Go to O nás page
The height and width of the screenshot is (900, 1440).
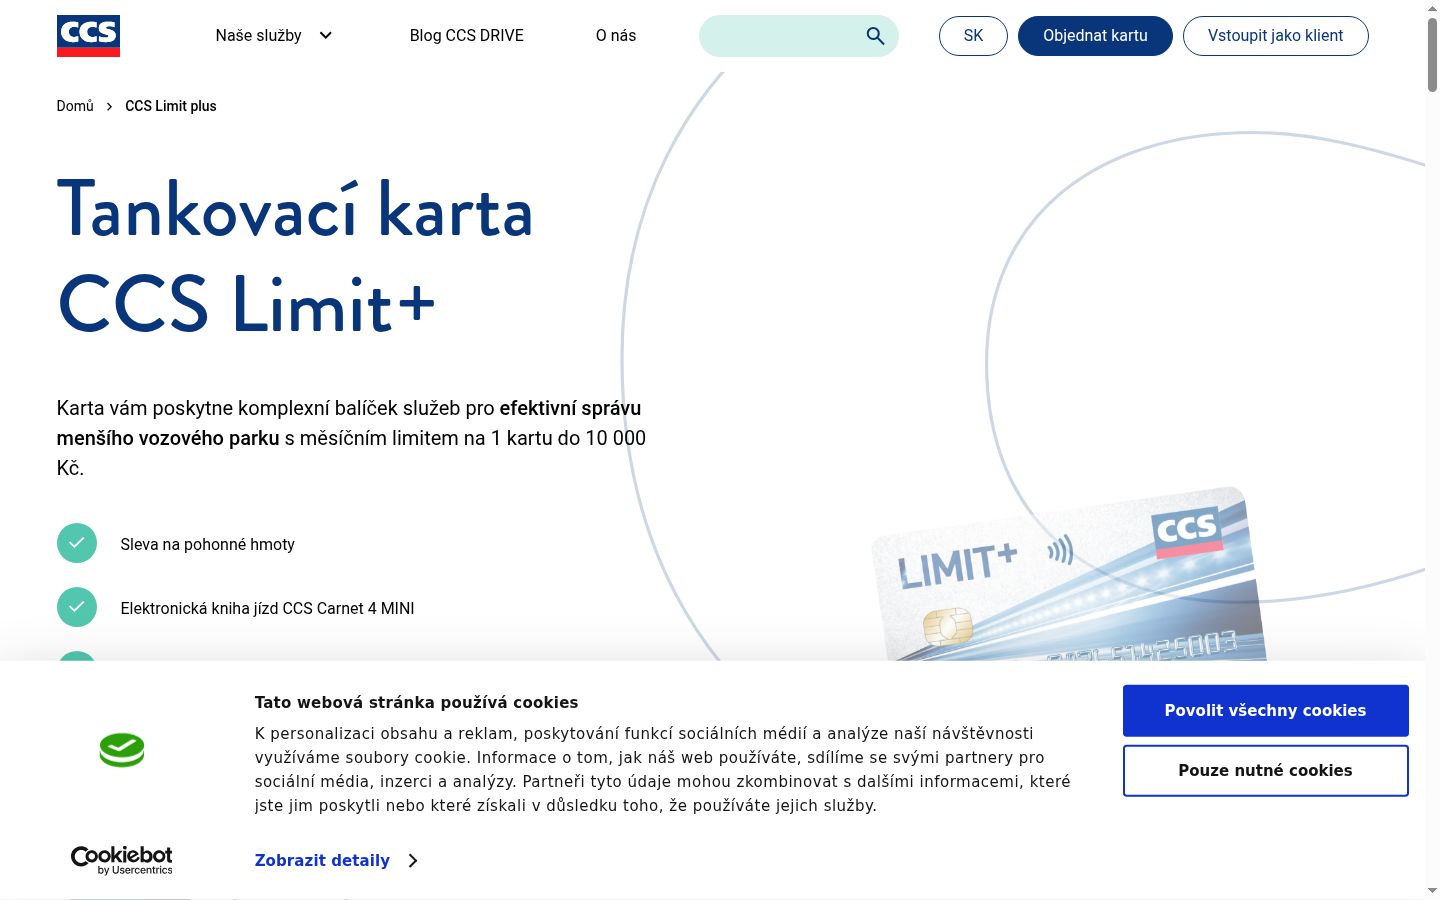click(x=616, y=36)
